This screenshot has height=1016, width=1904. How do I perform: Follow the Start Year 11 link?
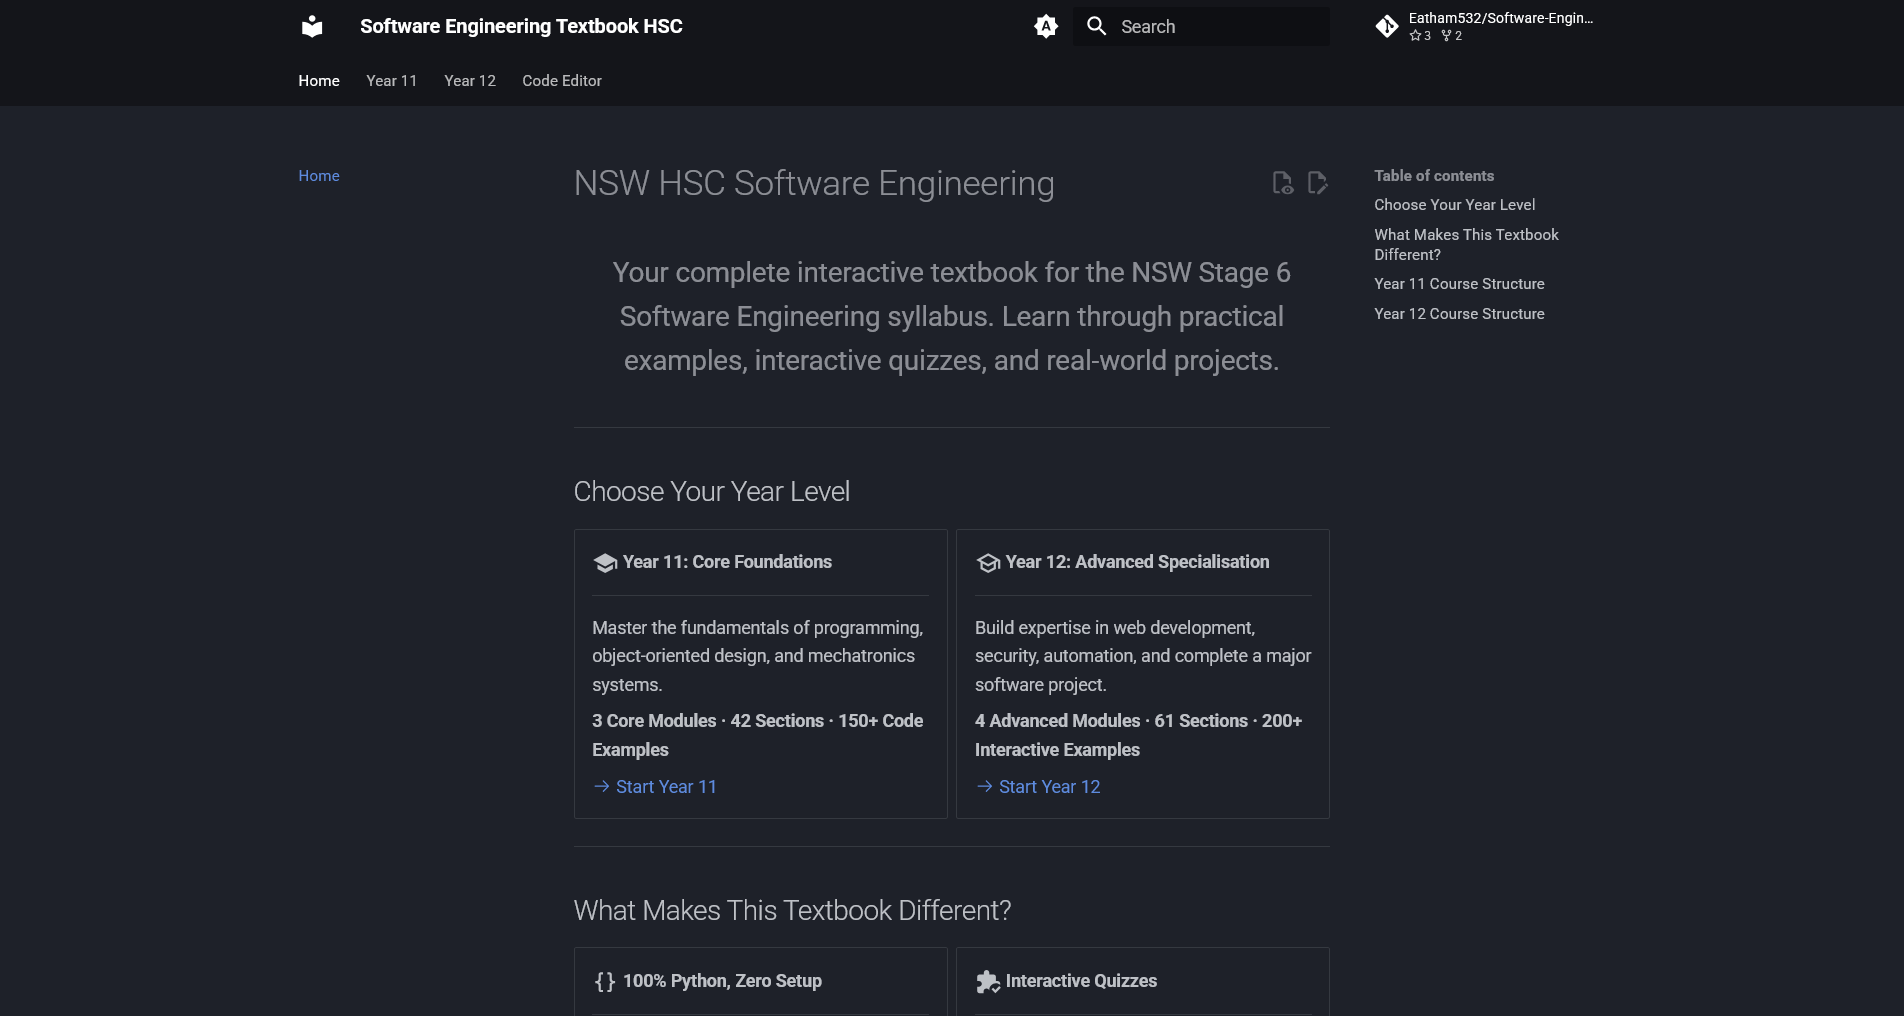[x=665, y=787]
